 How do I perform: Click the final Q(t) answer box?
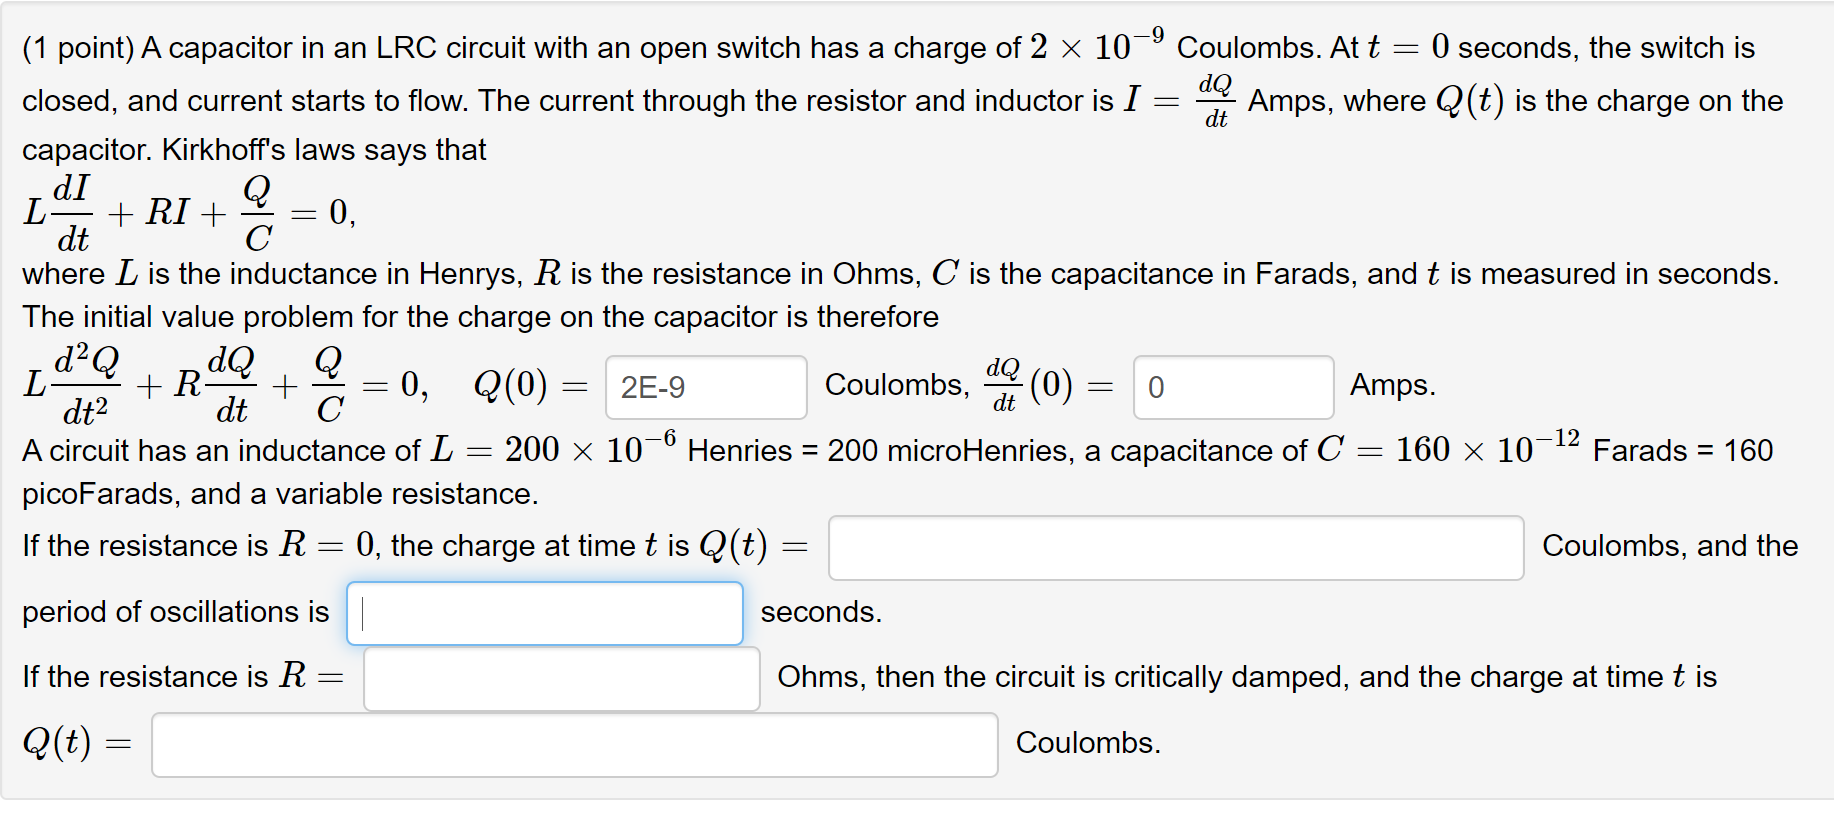click(x=574, y=745)
